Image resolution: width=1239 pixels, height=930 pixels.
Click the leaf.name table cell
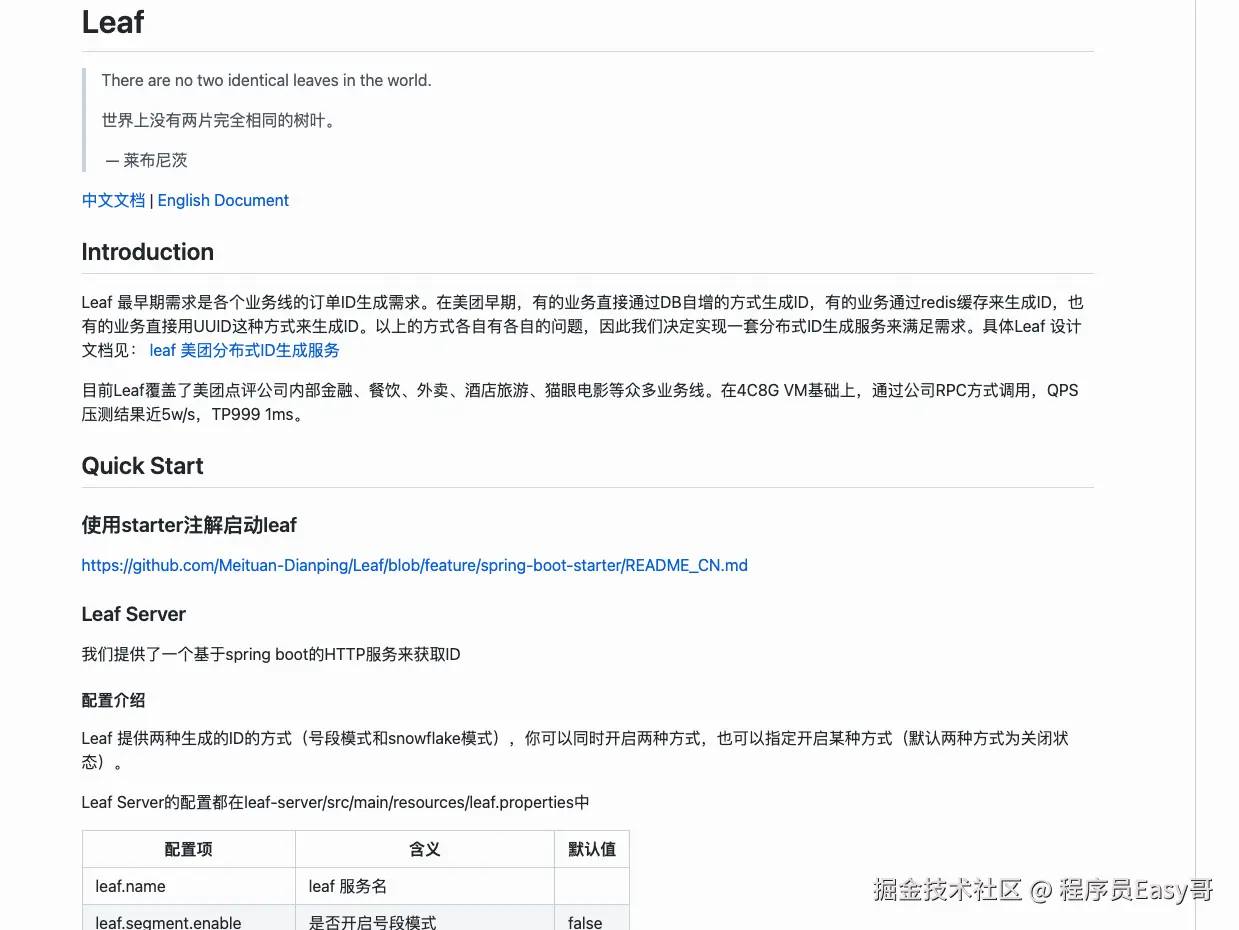(x=189, y=886)
